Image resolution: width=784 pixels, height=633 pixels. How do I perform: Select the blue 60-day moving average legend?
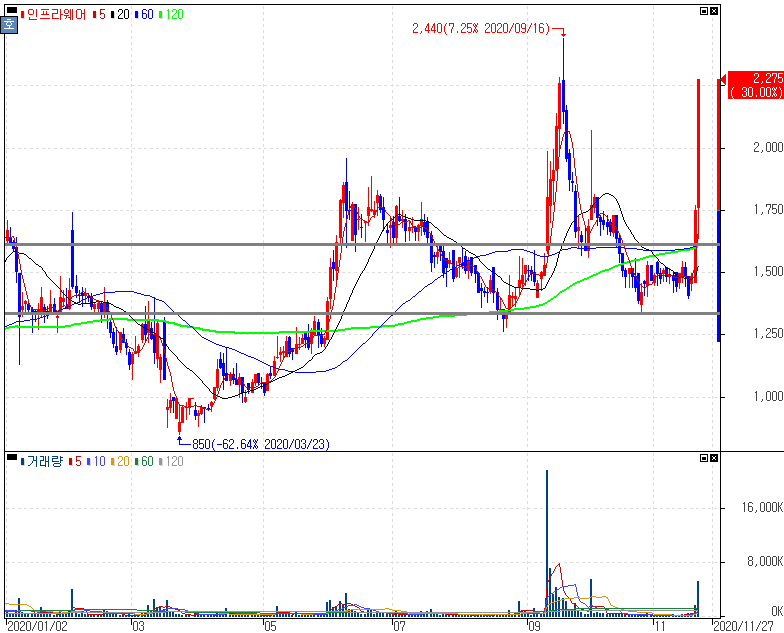(x=144, y=14)
